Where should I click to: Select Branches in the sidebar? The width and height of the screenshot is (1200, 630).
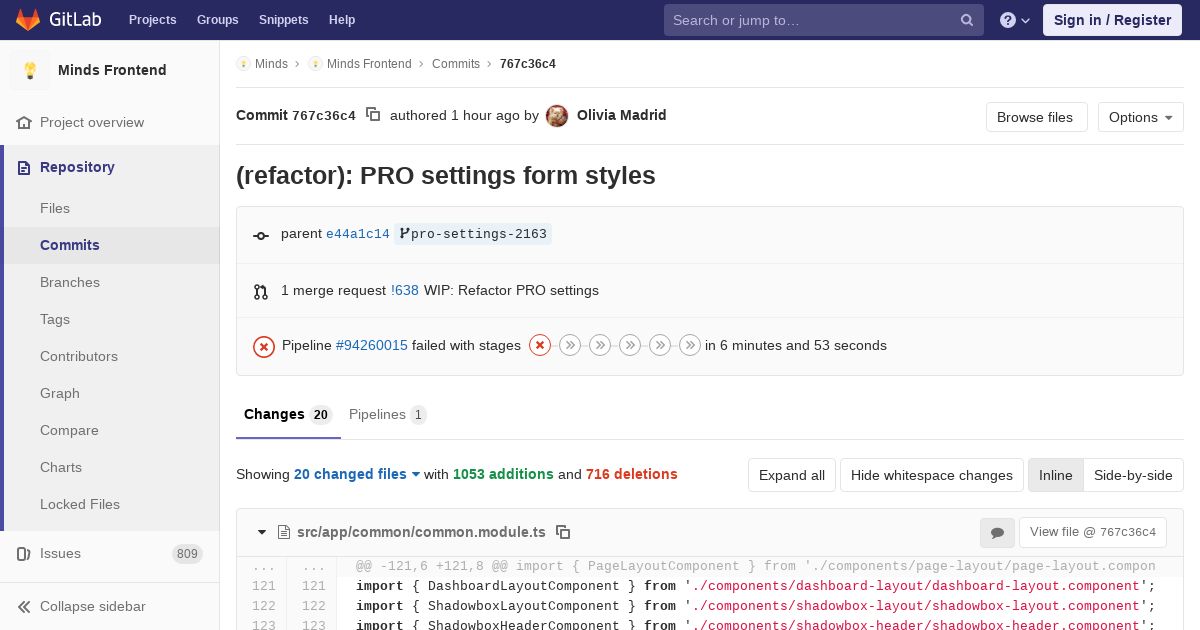click(x=70, y=282)
